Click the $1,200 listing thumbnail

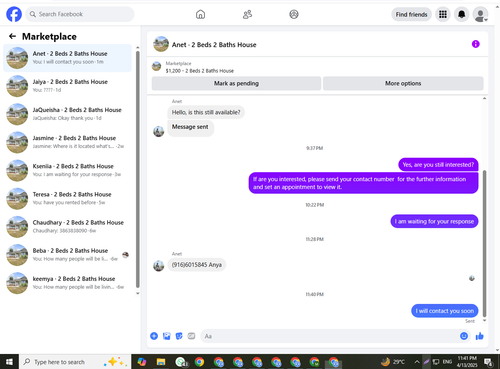[156, 66]
